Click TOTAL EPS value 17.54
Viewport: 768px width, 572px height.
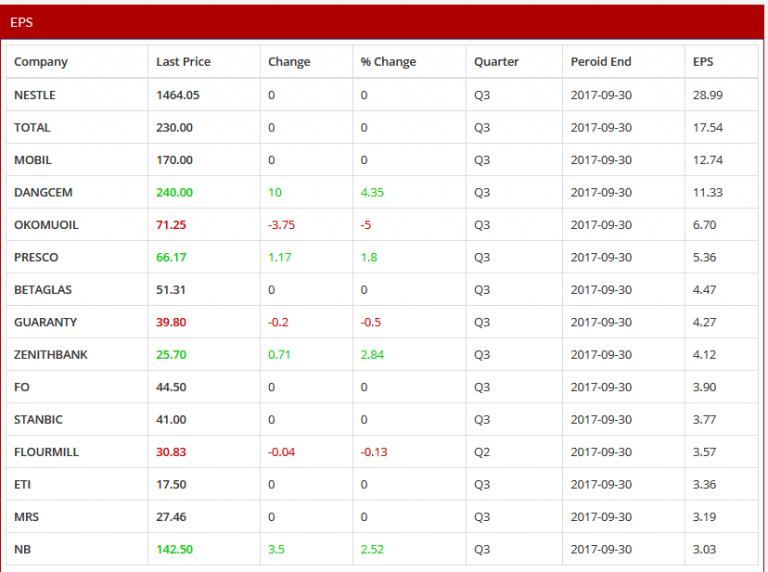708,127
